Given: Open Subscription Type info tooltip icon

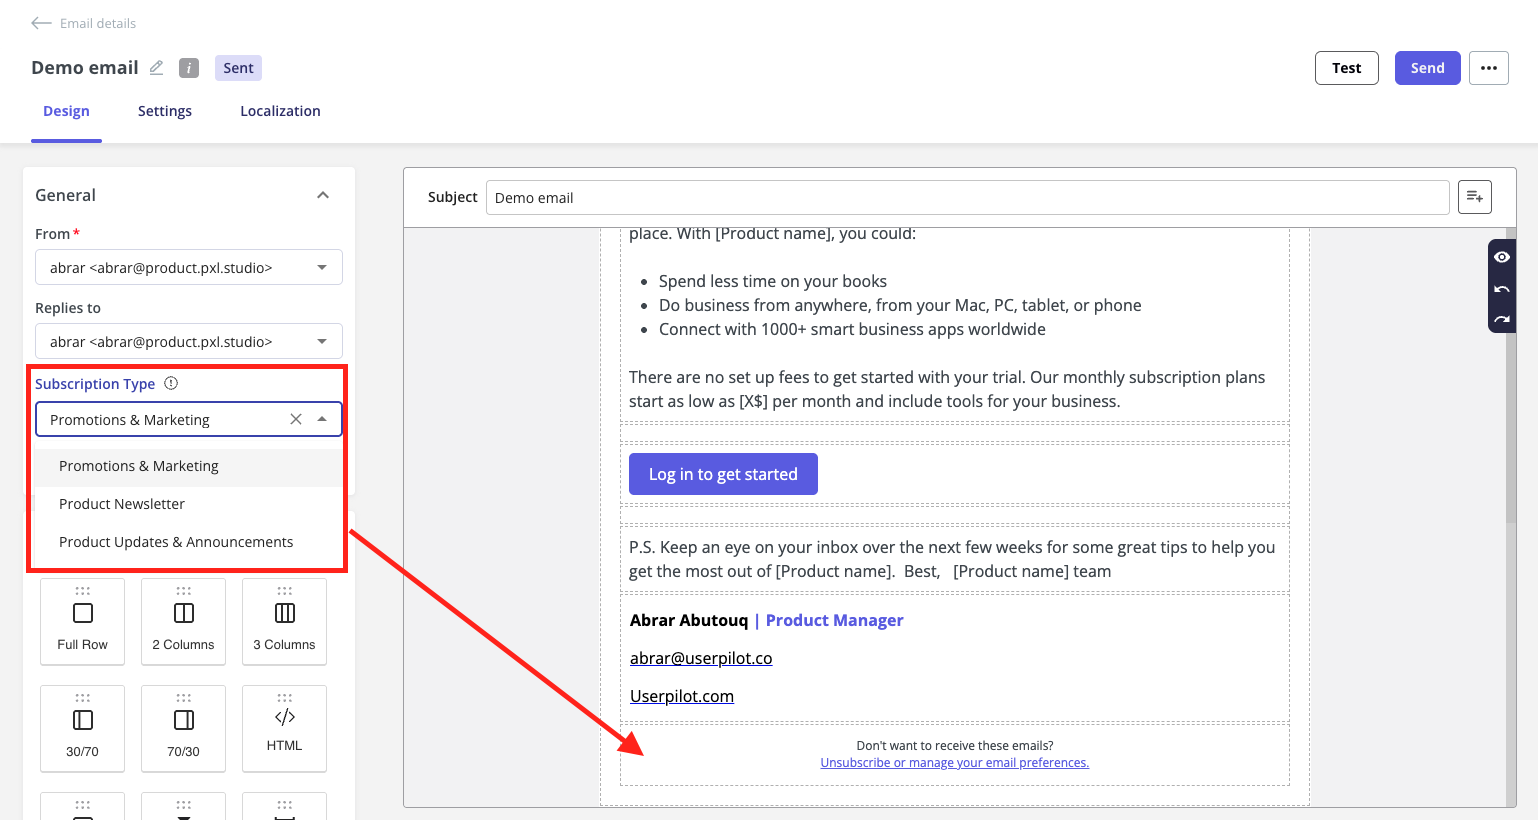Looking at the screenshot, I should 171,383.
